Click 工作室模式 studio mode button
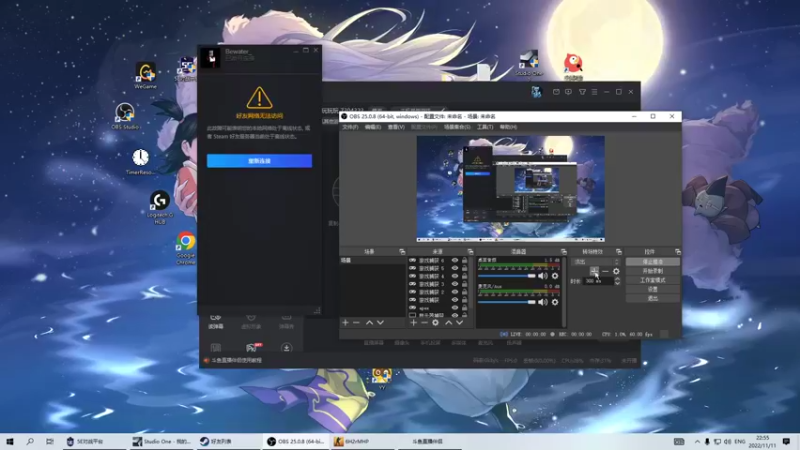This screenshot has width=800, height=450. [x=653, y=280]
